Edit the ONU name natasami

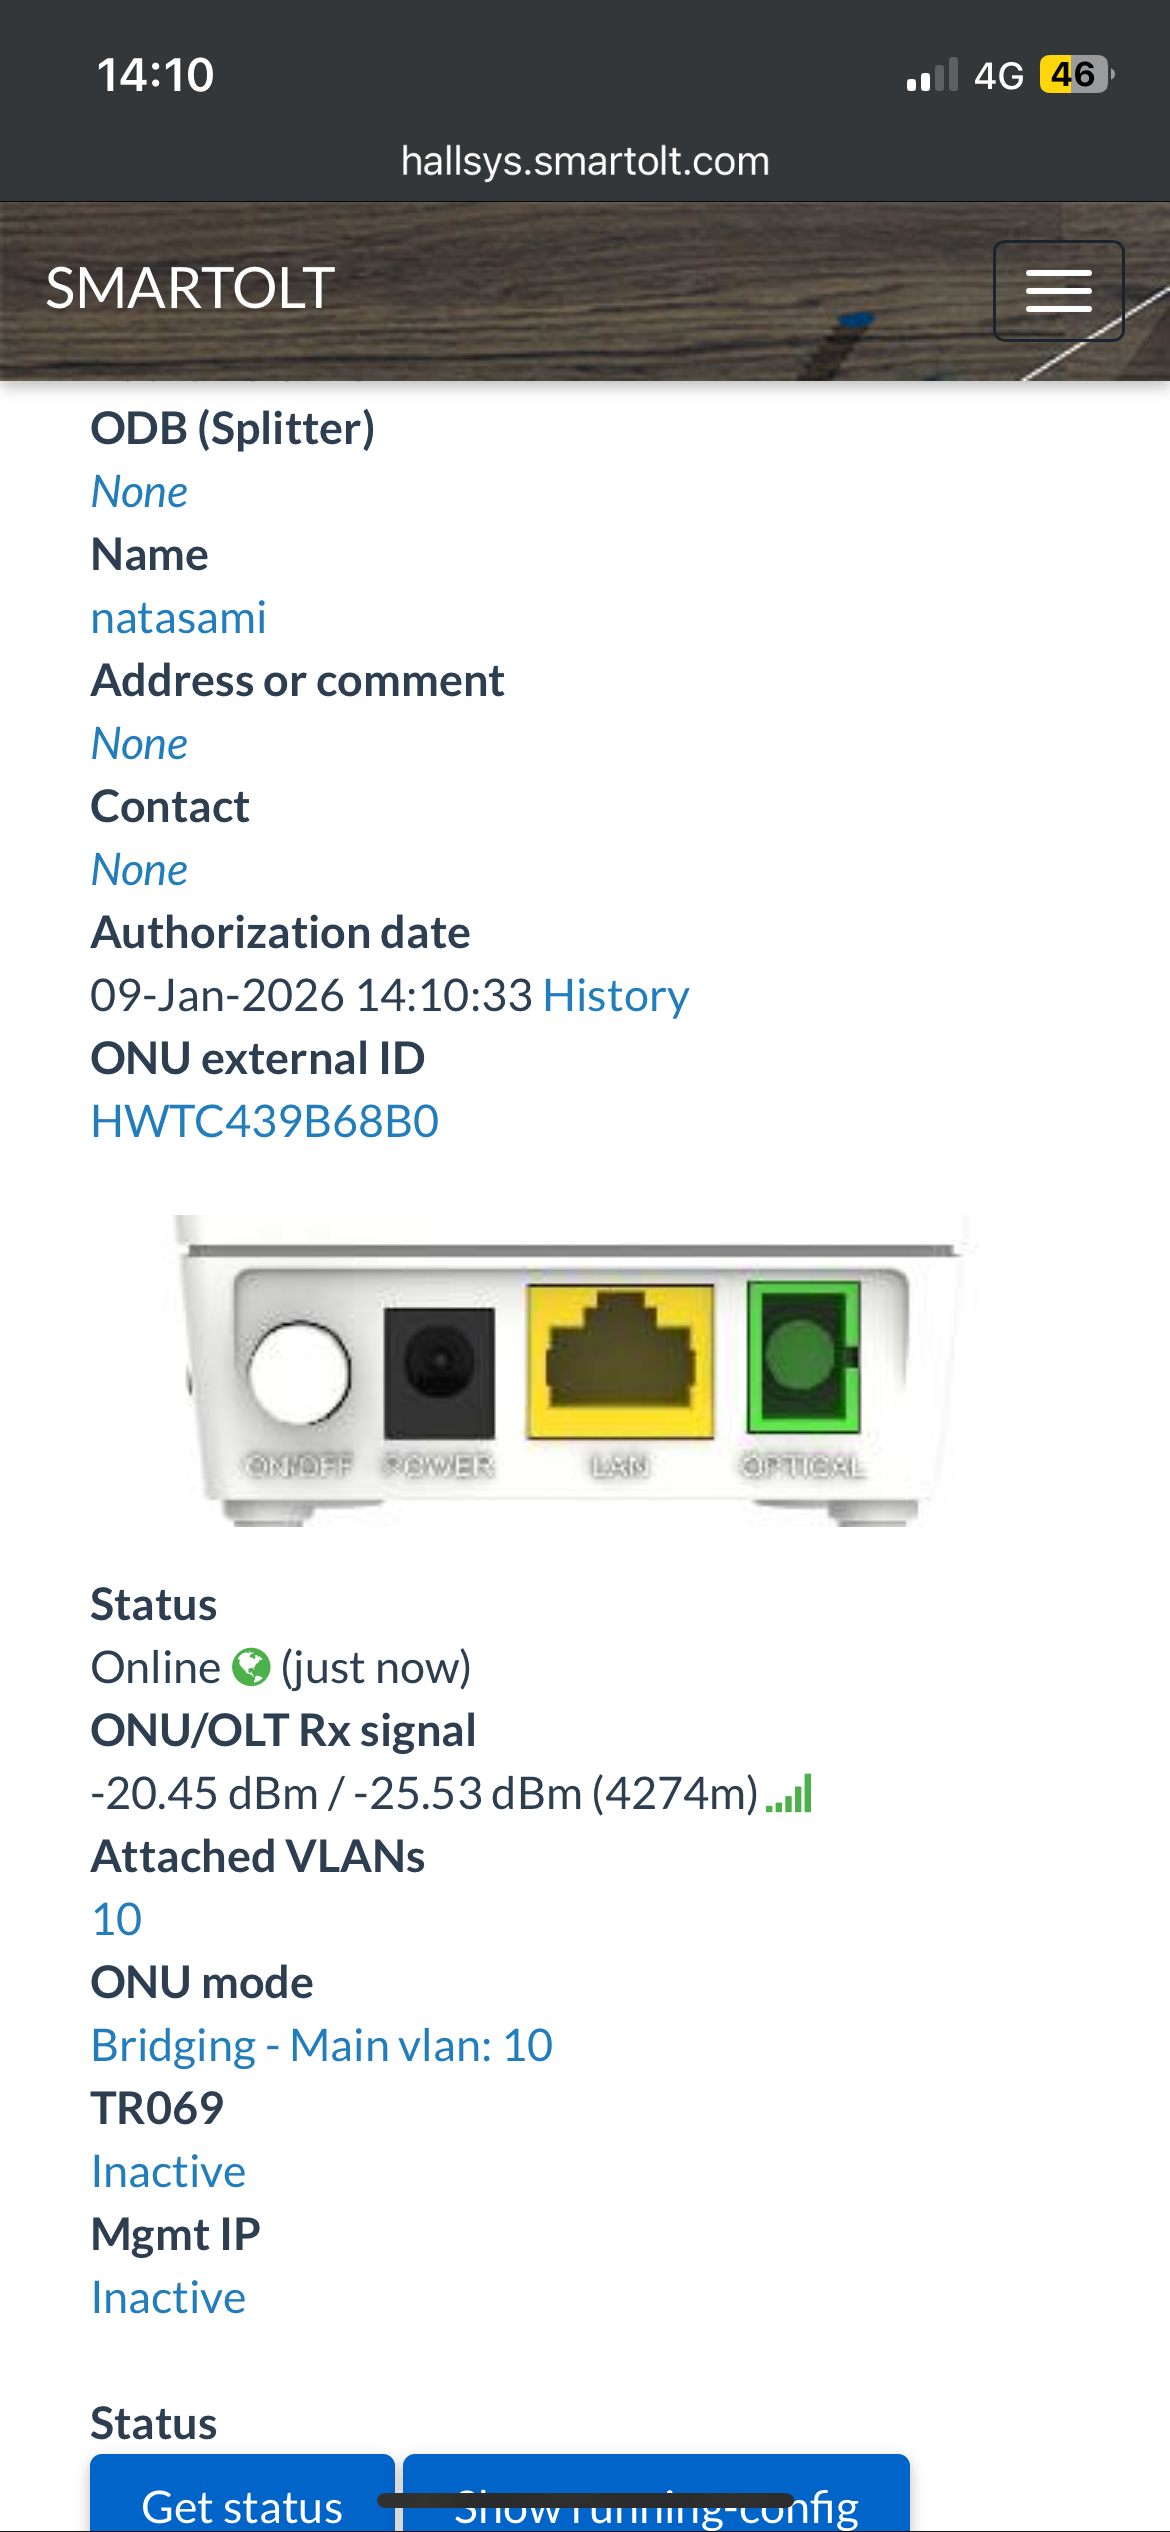click(178, 618)
